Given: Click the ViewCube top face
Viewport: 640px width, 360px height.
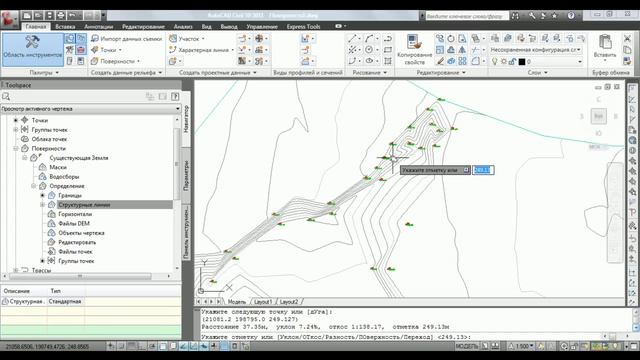Looking at the screenshot, I should tap(598, 116).
